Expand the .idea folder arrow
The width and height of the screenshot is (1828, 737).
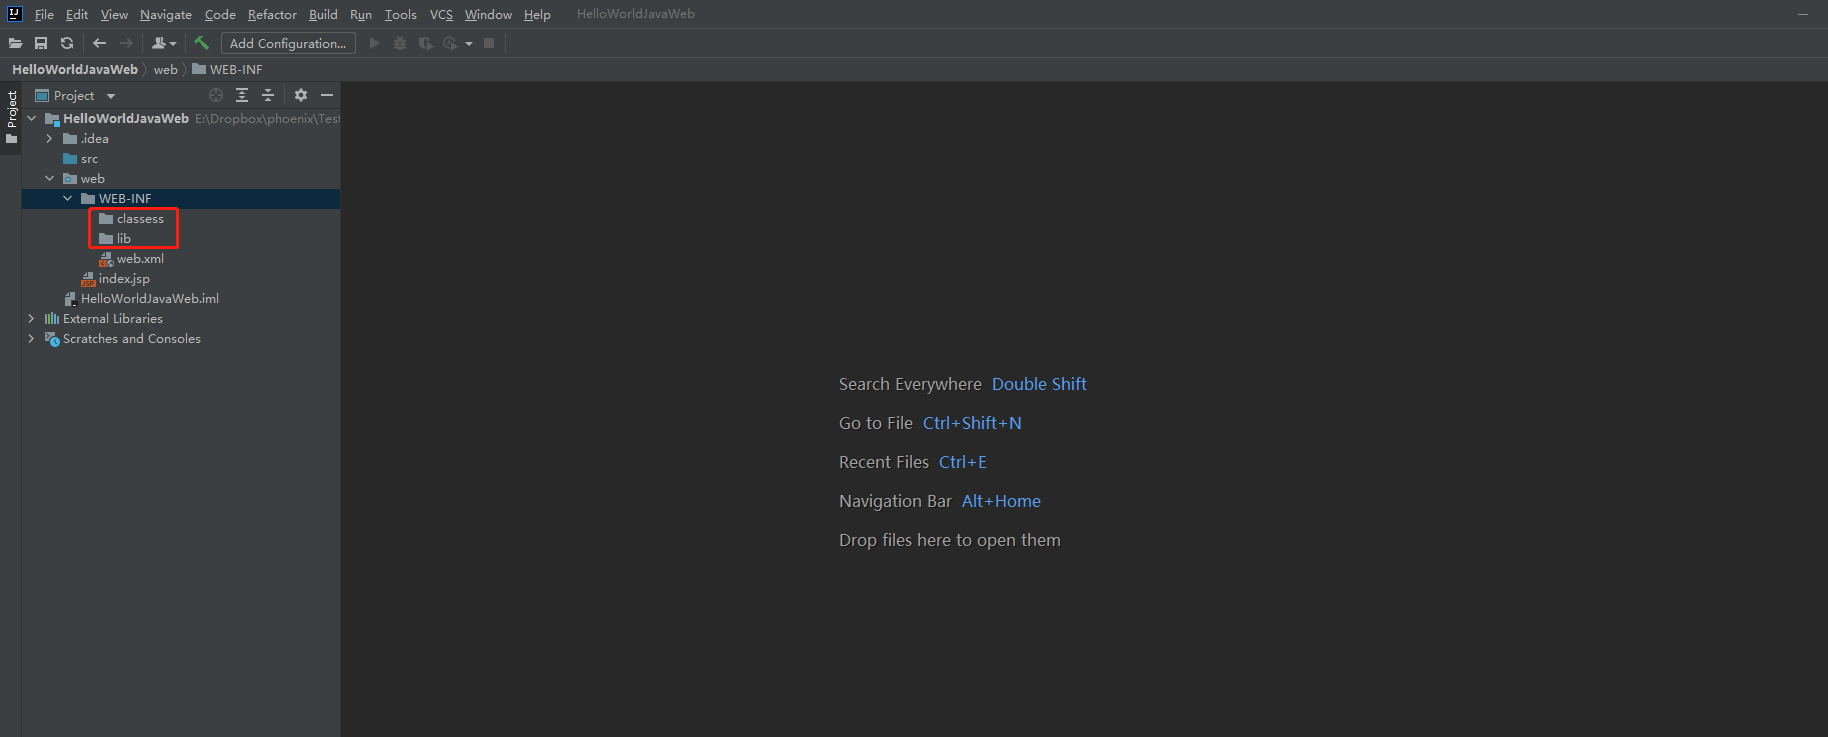[x=50, y=138]
